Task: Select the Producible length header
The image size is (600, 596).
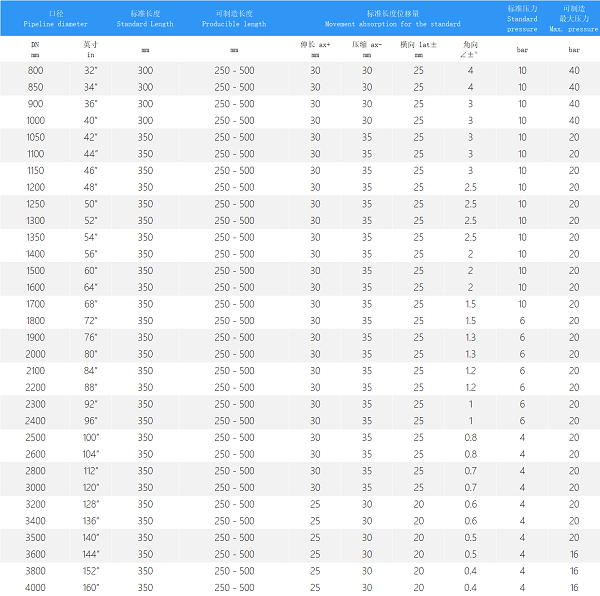Action: click(x=234, y=19)
